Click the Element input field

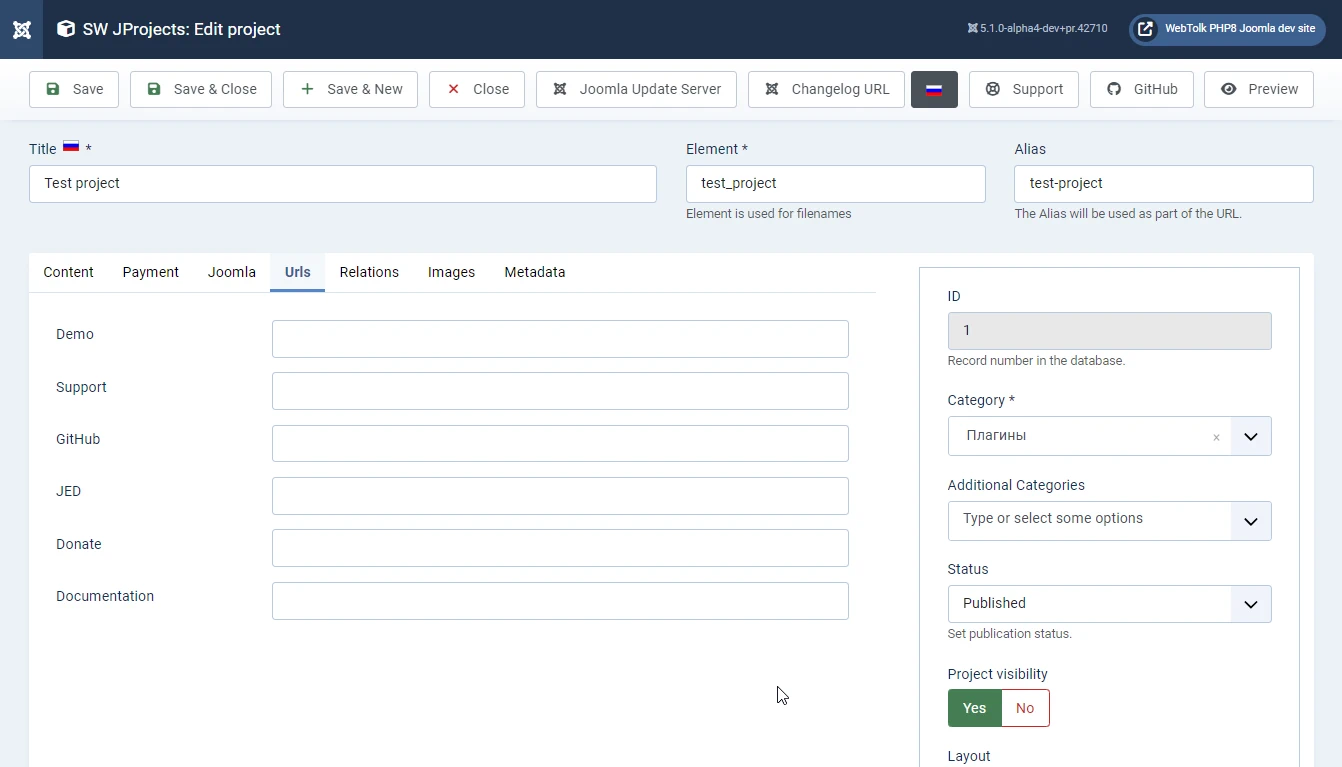coord(836,184)
